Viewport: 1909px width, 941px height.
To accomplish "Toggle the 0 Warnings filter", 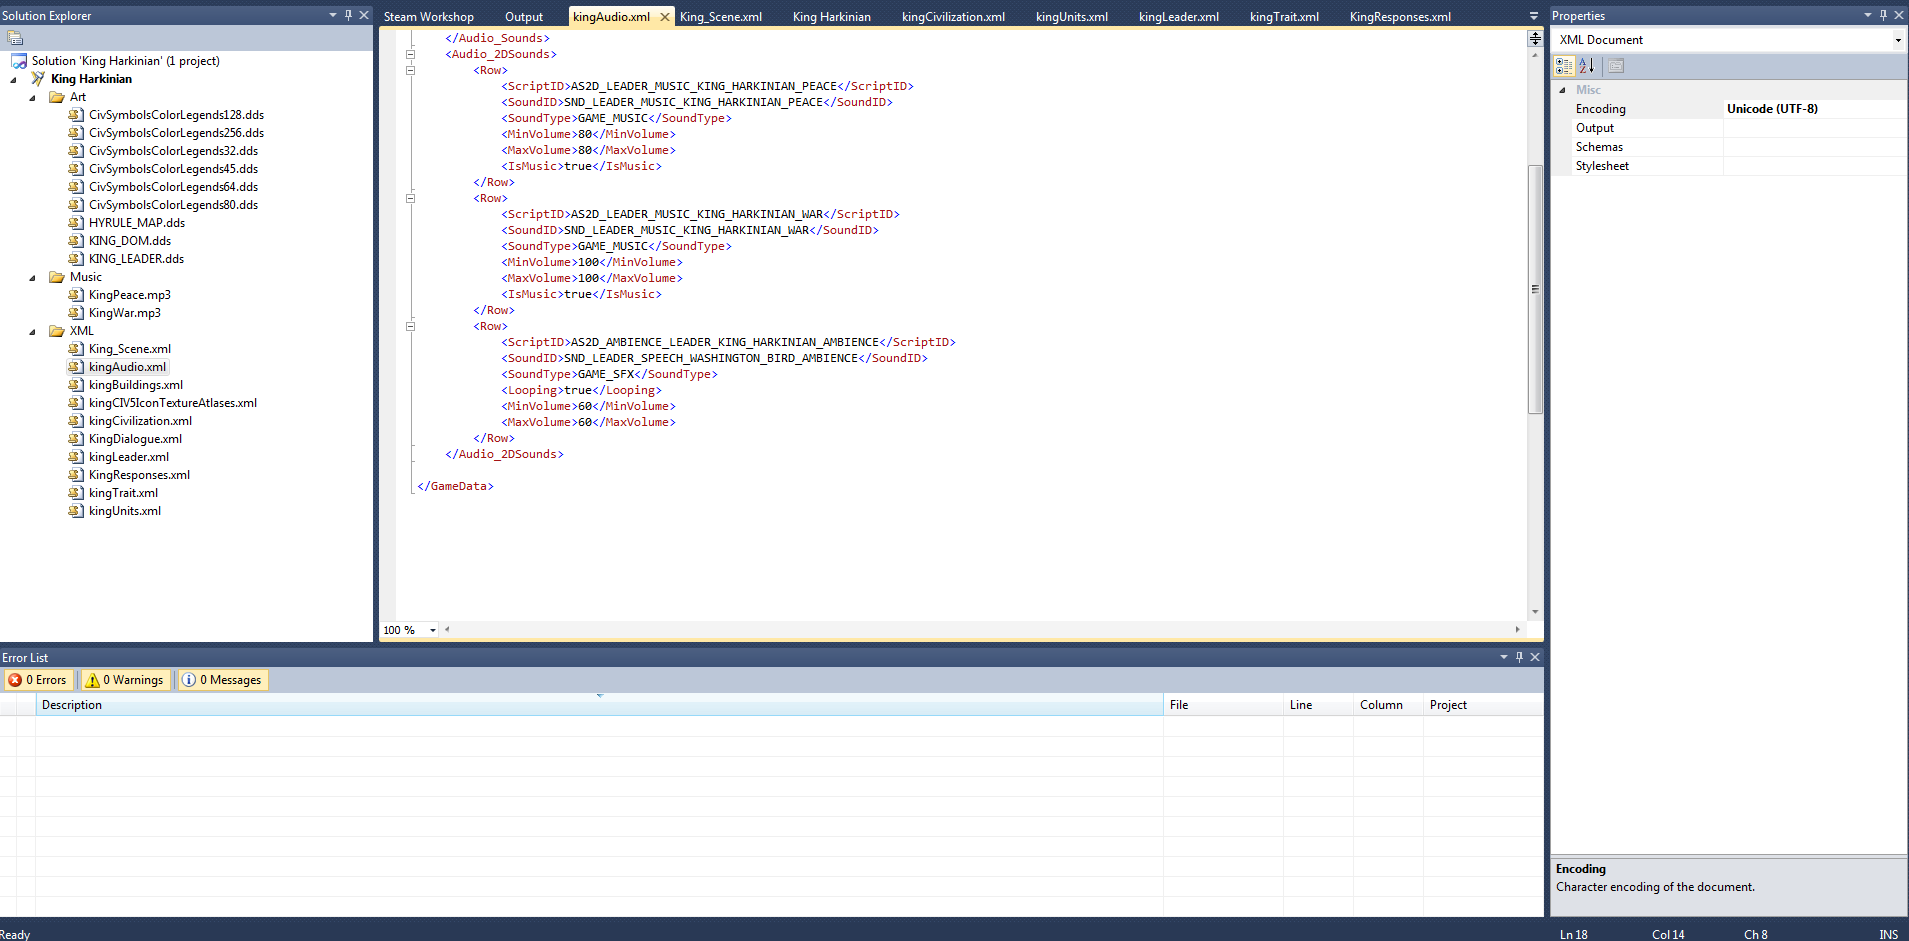I will 125,680.
